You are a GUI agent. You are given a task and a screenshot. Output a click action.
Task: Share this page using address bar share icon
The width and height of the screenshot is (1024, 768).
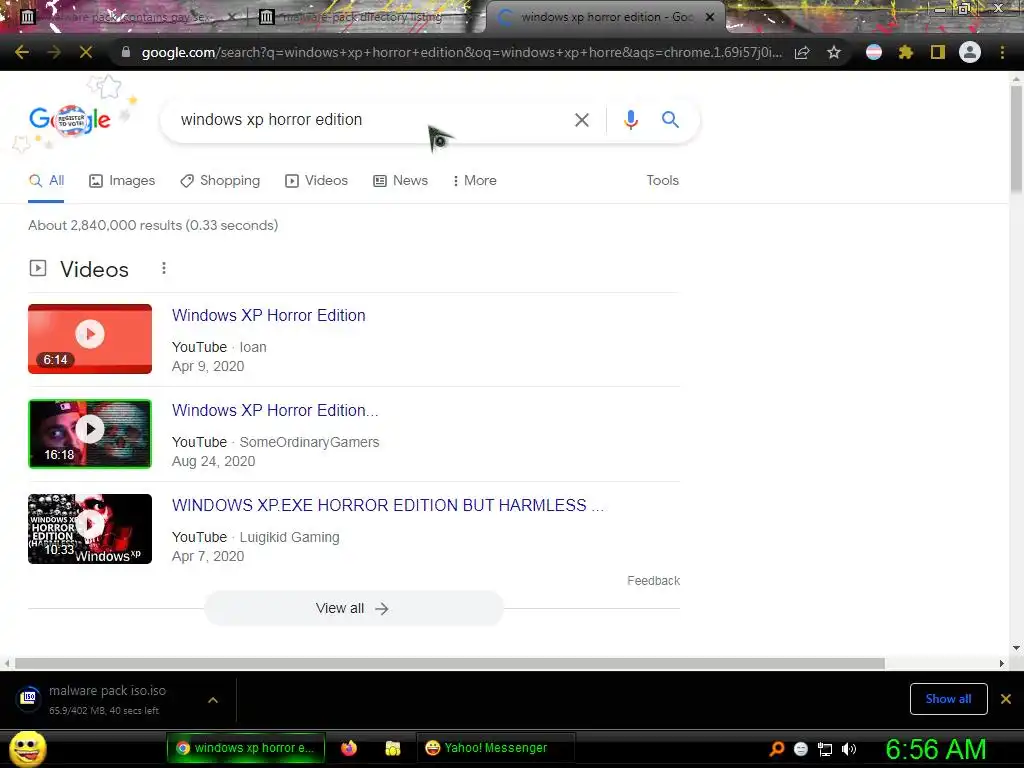[x=802, y=52]
